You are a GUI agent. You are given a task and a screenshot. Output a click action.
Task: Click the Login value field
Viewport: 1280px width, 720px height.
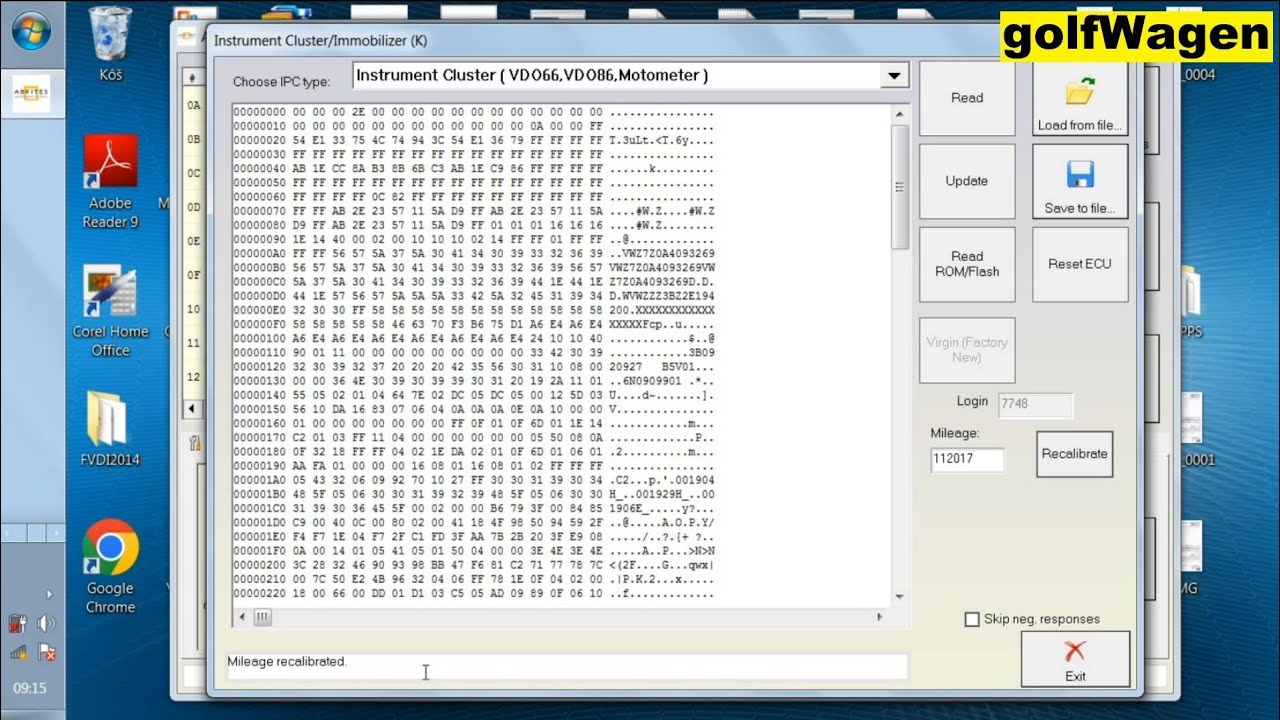coord(1036,405)
